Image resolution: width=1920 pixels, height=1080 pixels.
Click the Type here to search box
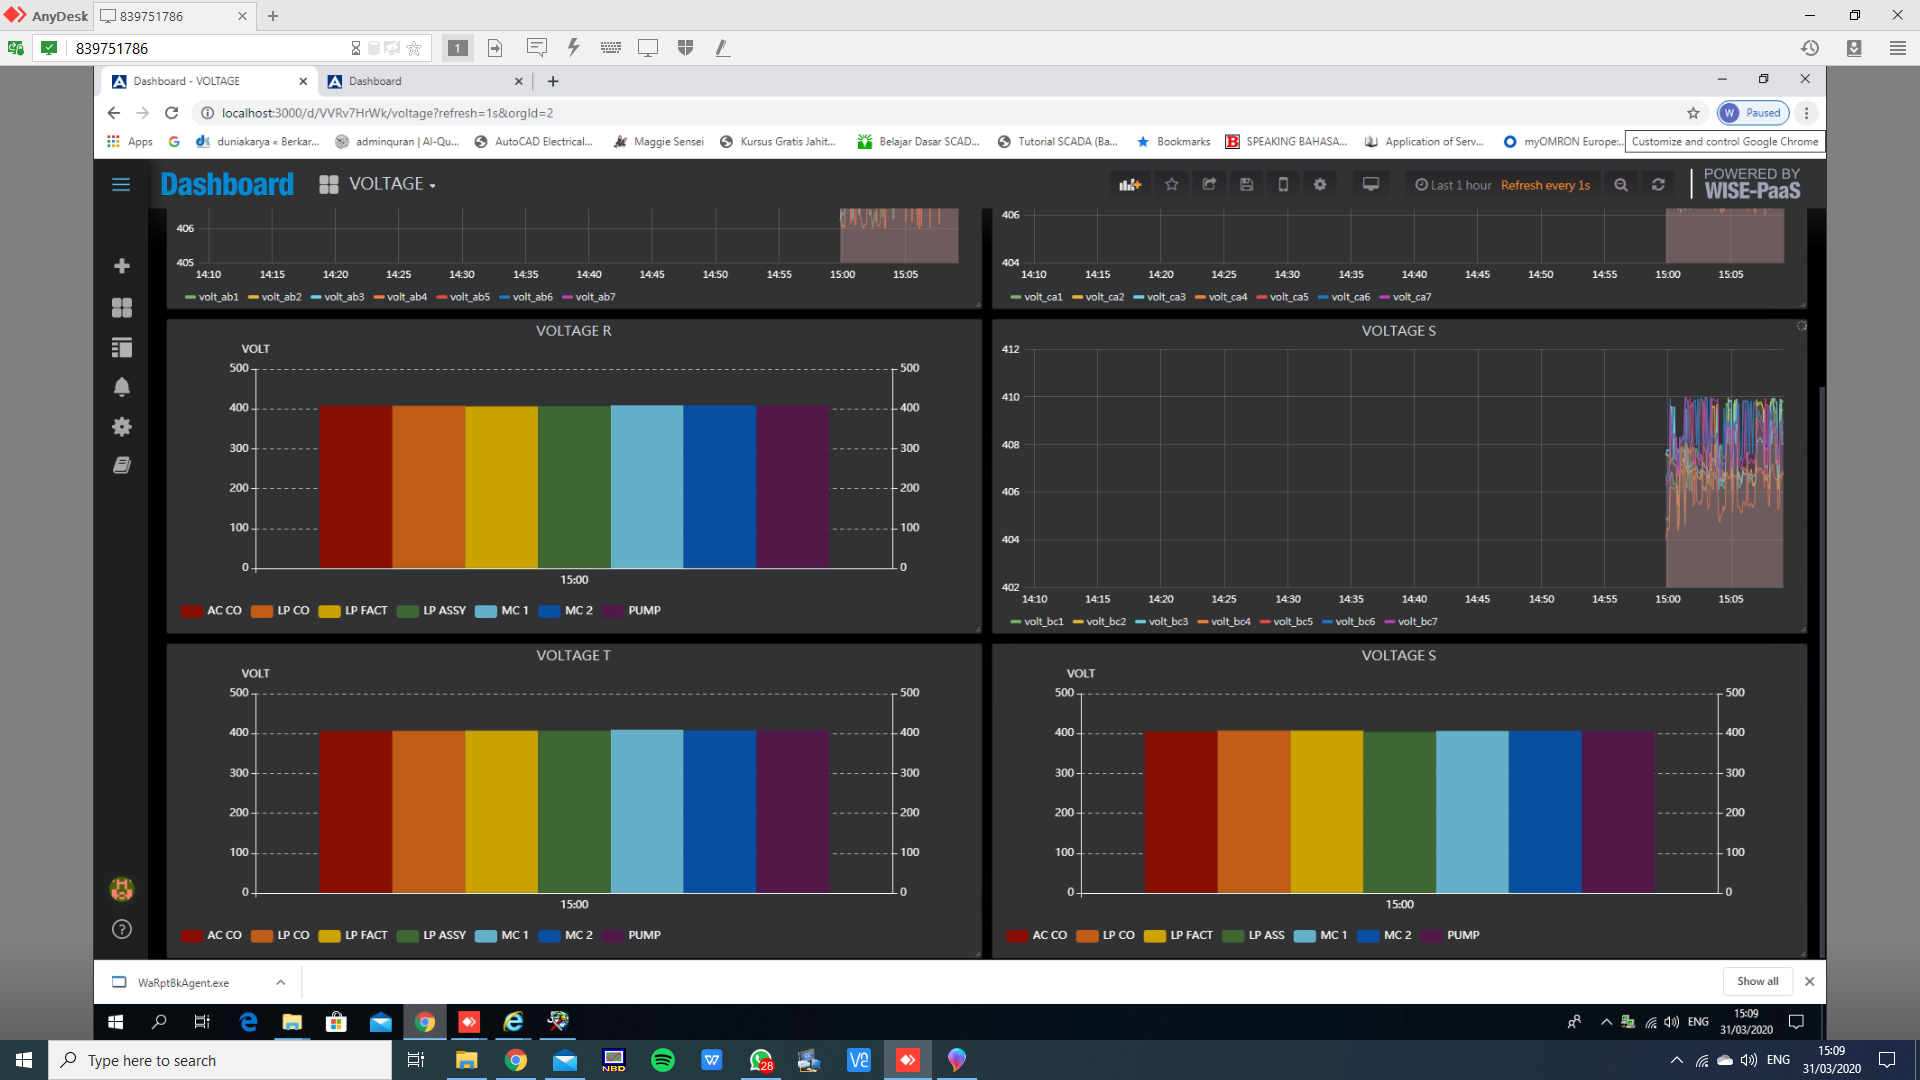pyautogui.click(x=220, y=1060)
